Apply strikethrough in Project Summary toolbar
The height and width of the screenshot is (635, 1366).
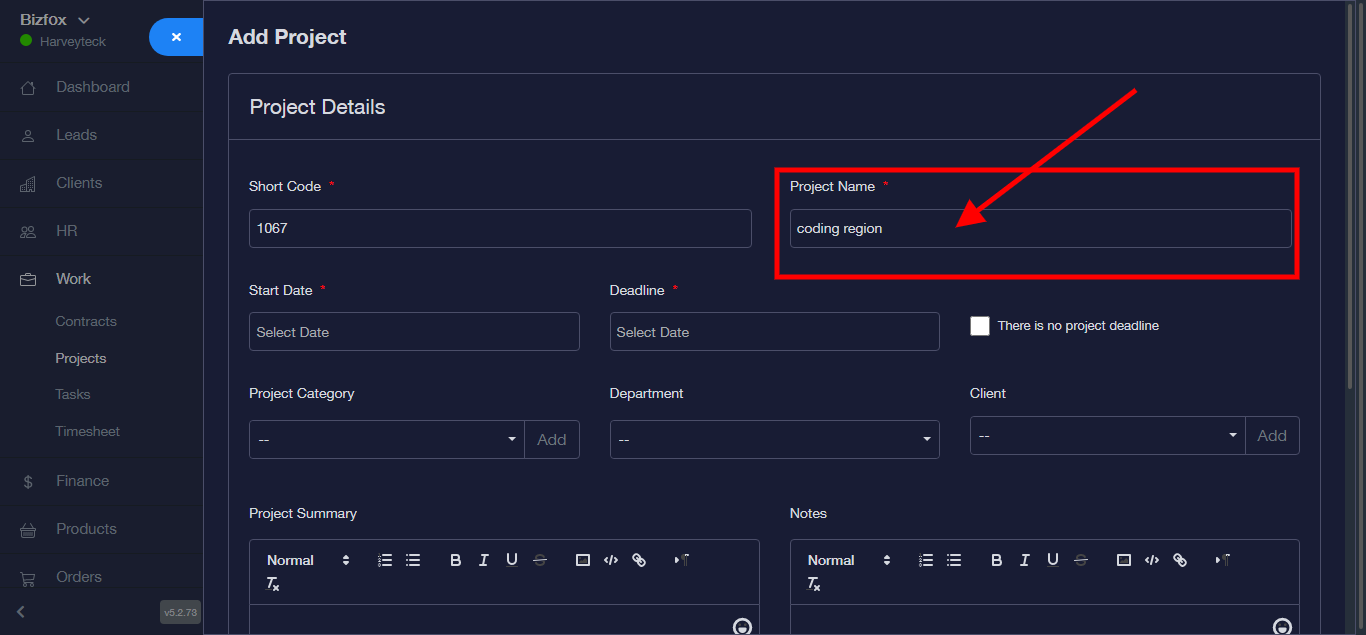[540, 560]
